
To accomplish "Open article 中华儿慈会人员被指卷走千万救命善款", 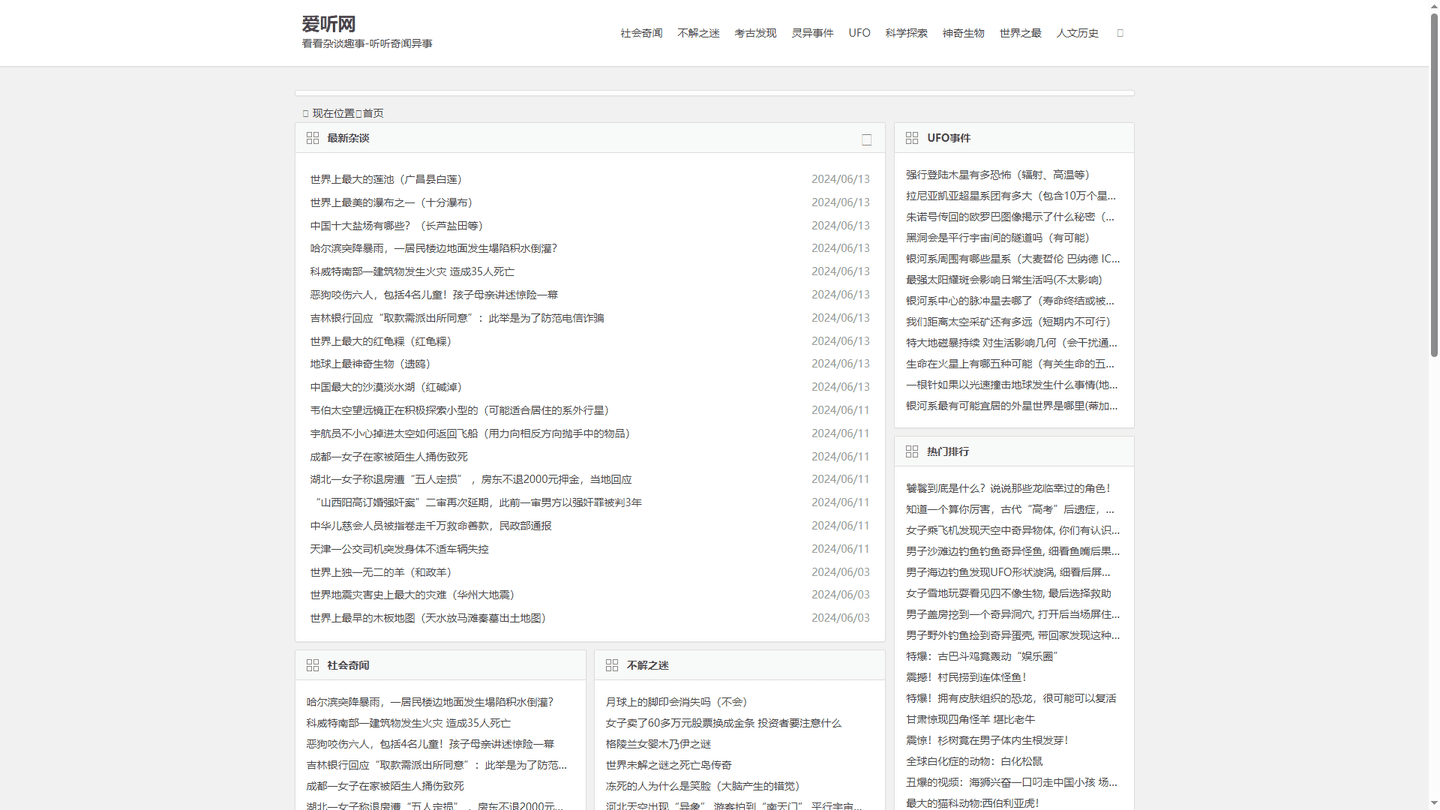I will (x=431, y=526).
